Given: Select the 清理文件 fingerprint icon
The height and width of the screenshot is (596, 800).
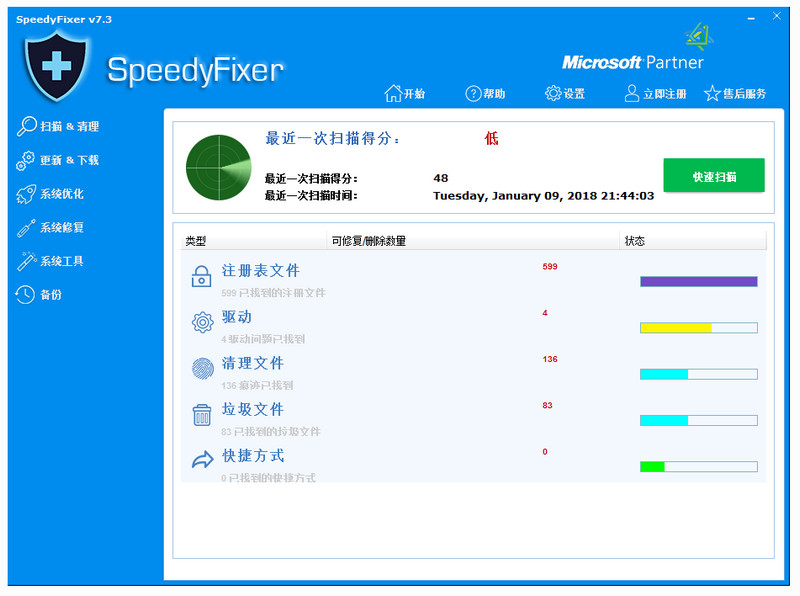Looking at the screenshot, I should pyautogui.click(x=202, y=368).
